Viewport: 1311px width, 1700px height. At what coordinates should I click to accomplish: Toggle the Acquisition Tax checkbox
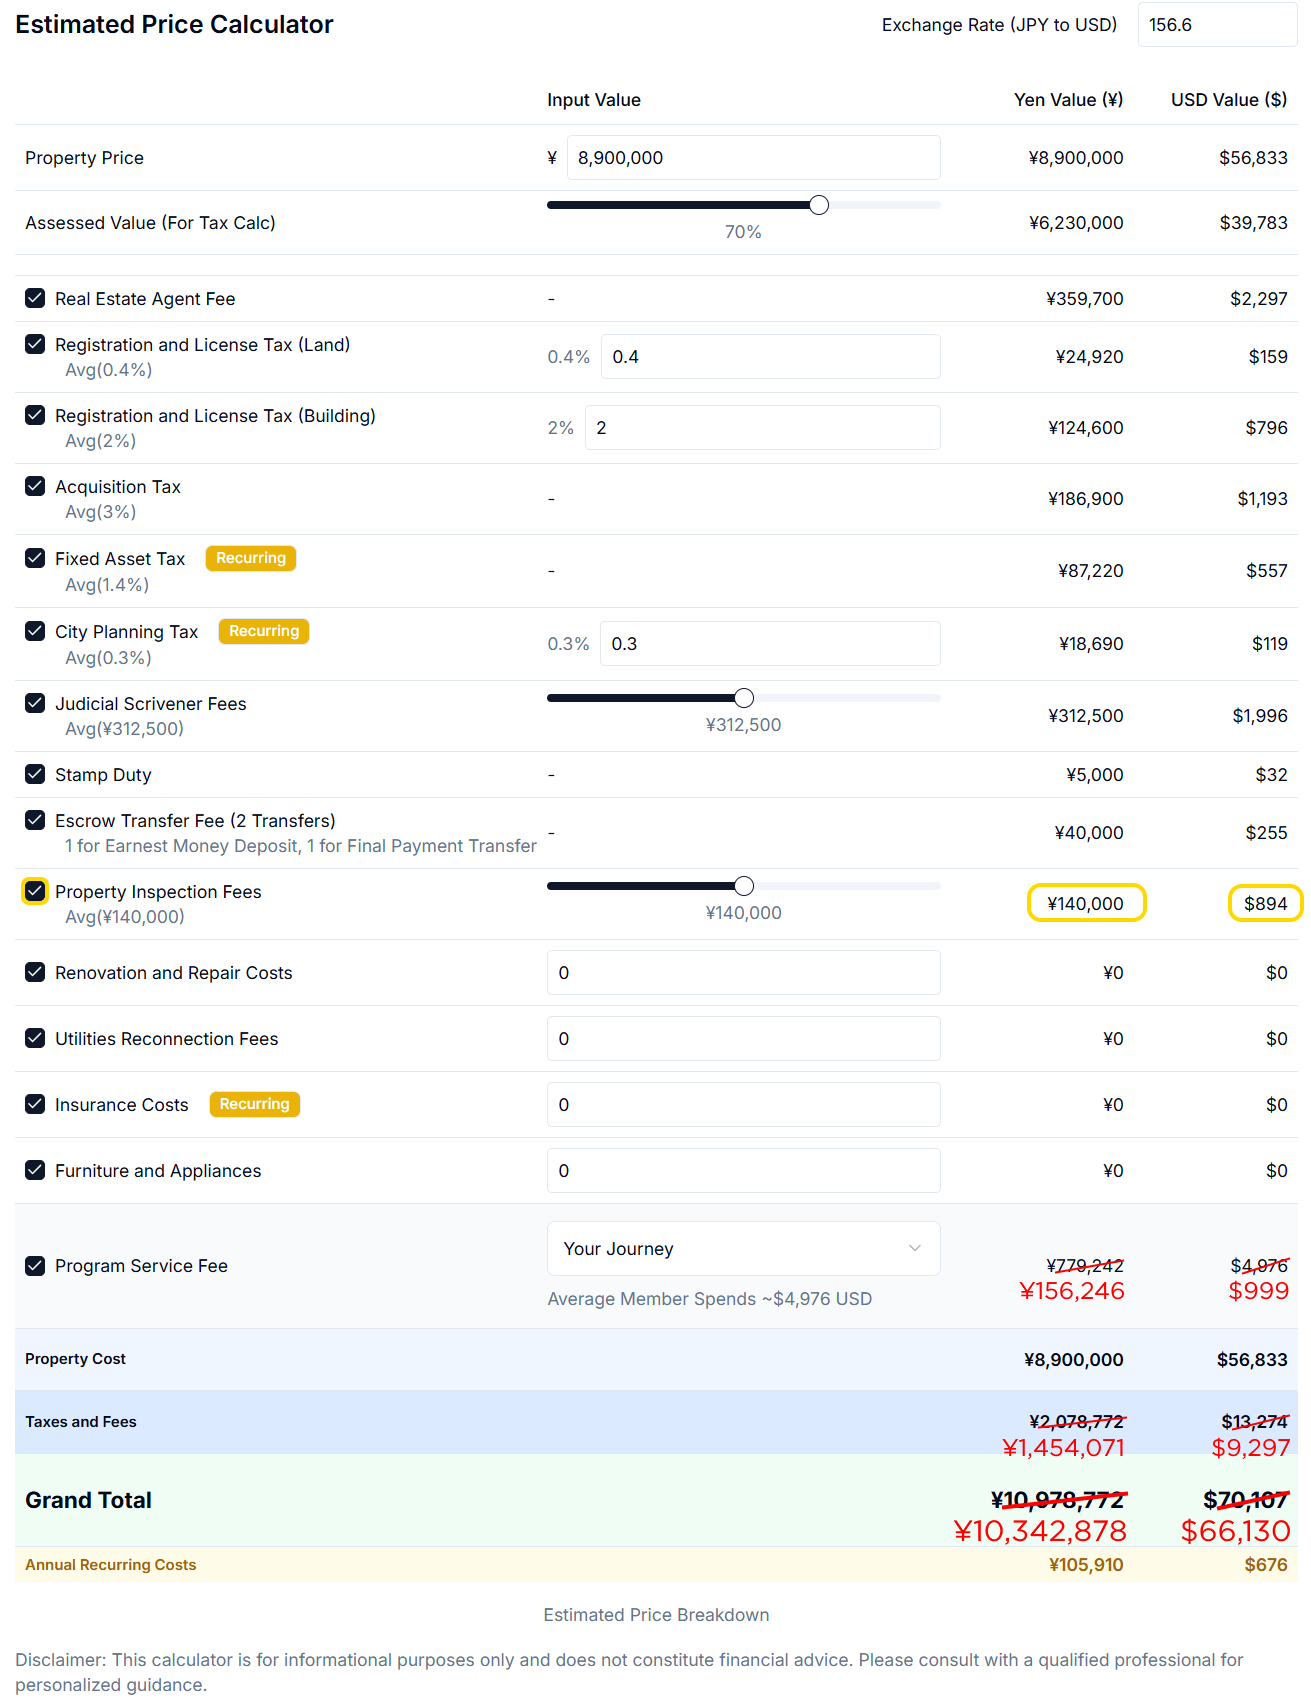[x=35, y=486]
